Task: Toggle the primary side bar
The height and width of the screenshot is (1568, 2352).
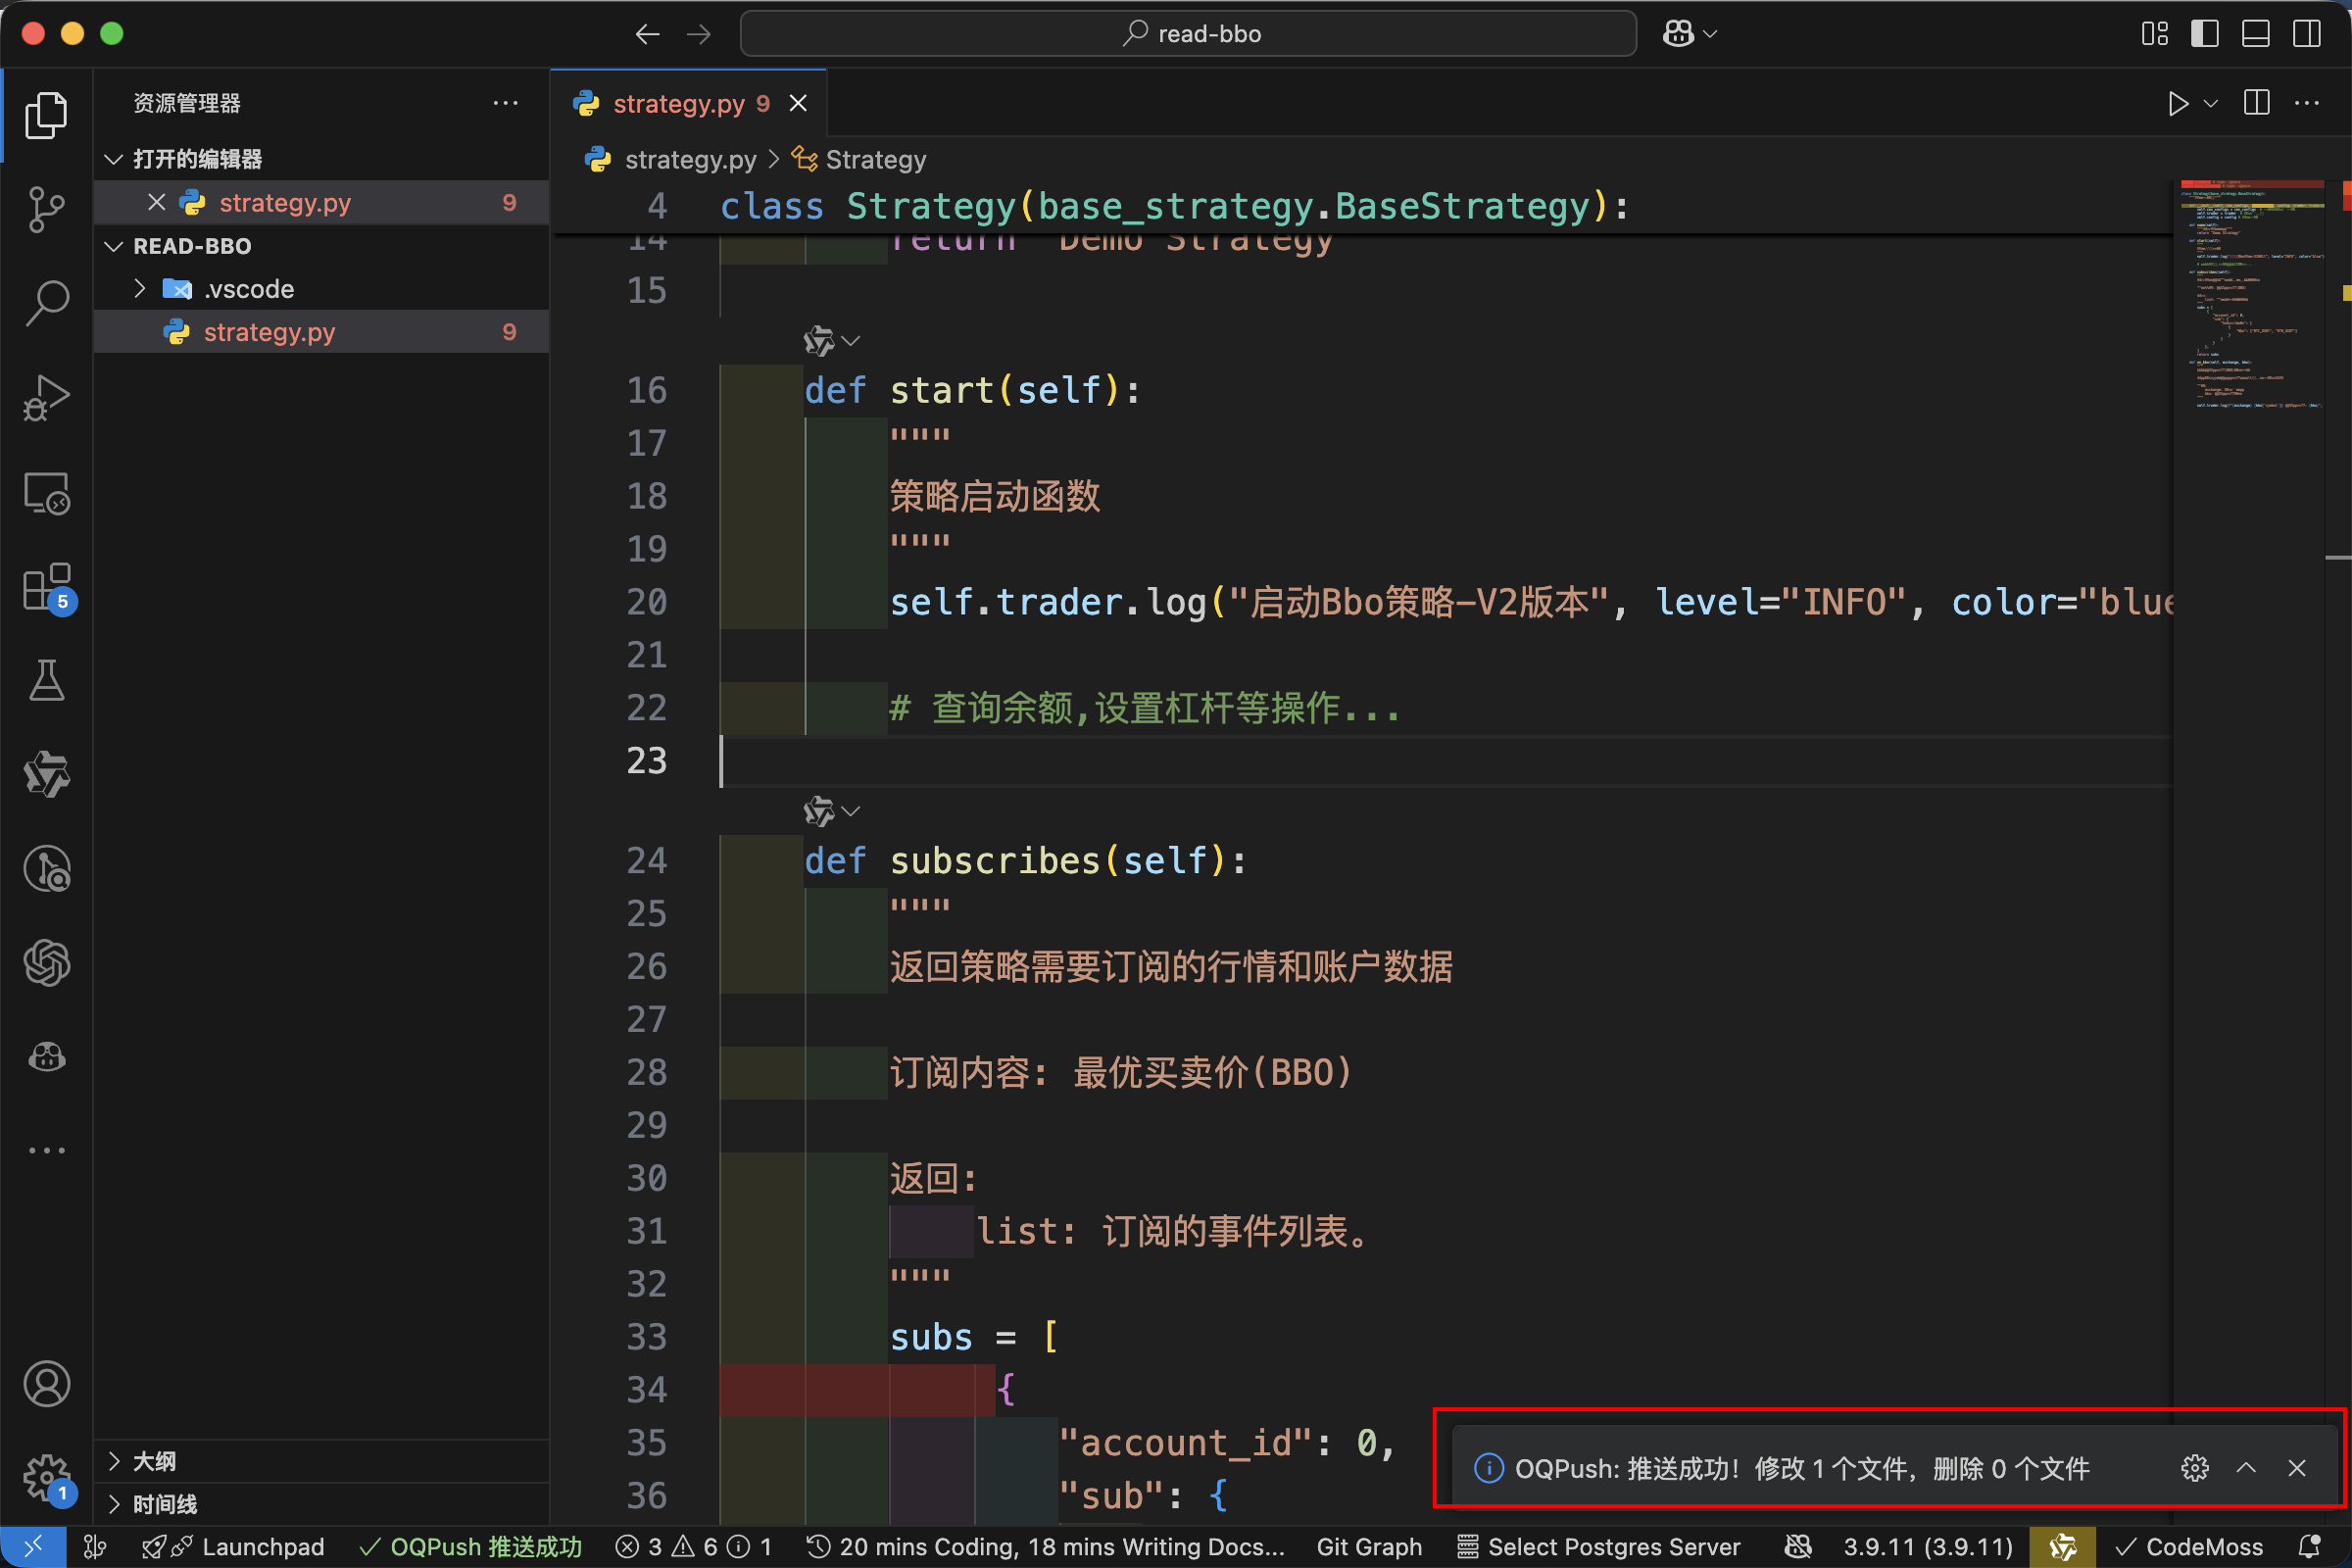Action: pyautogui.click(x=2204, y=34)
